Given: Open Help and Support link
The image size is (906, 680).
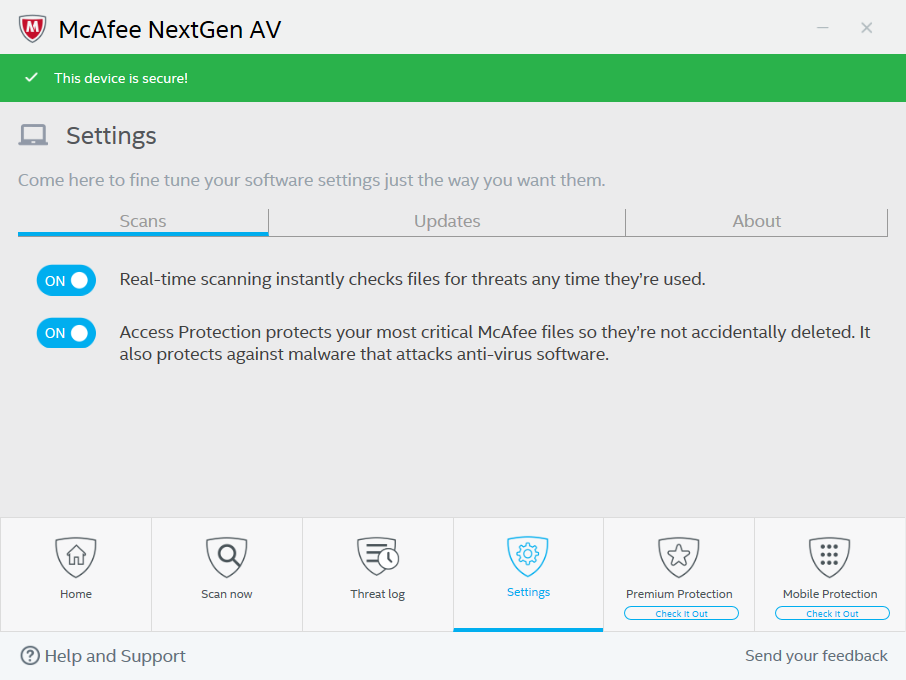Looking at the screenshot, I should (x=115, y=656).
